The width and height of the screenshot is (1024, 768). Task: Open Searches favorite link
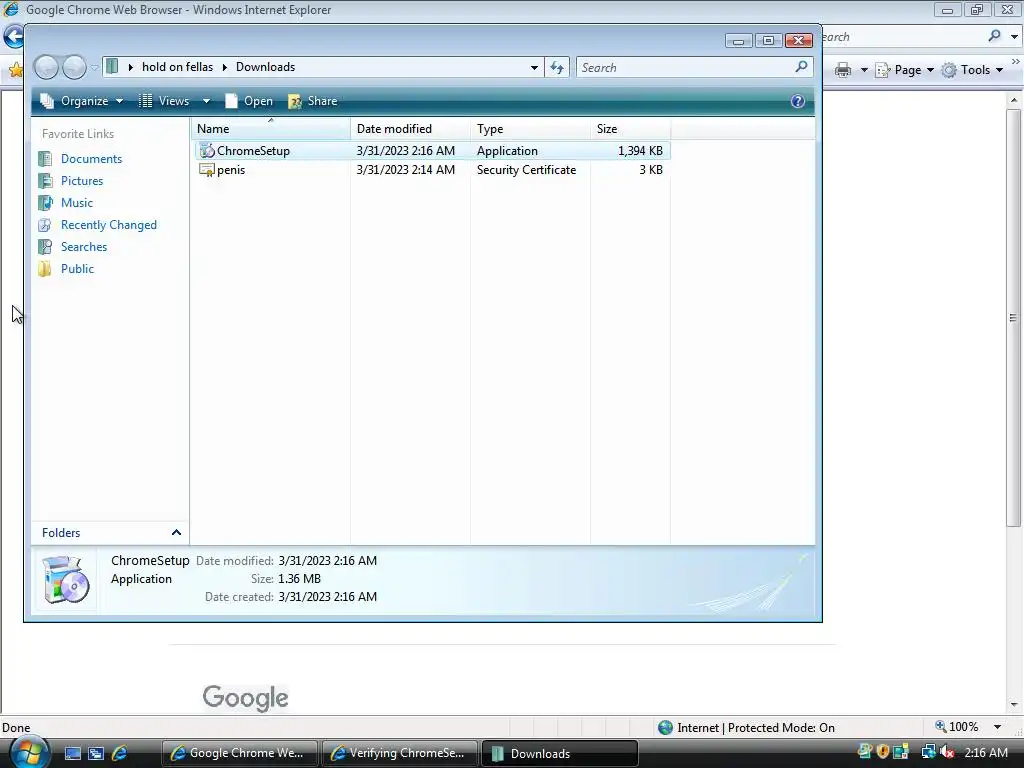point(84,247)
